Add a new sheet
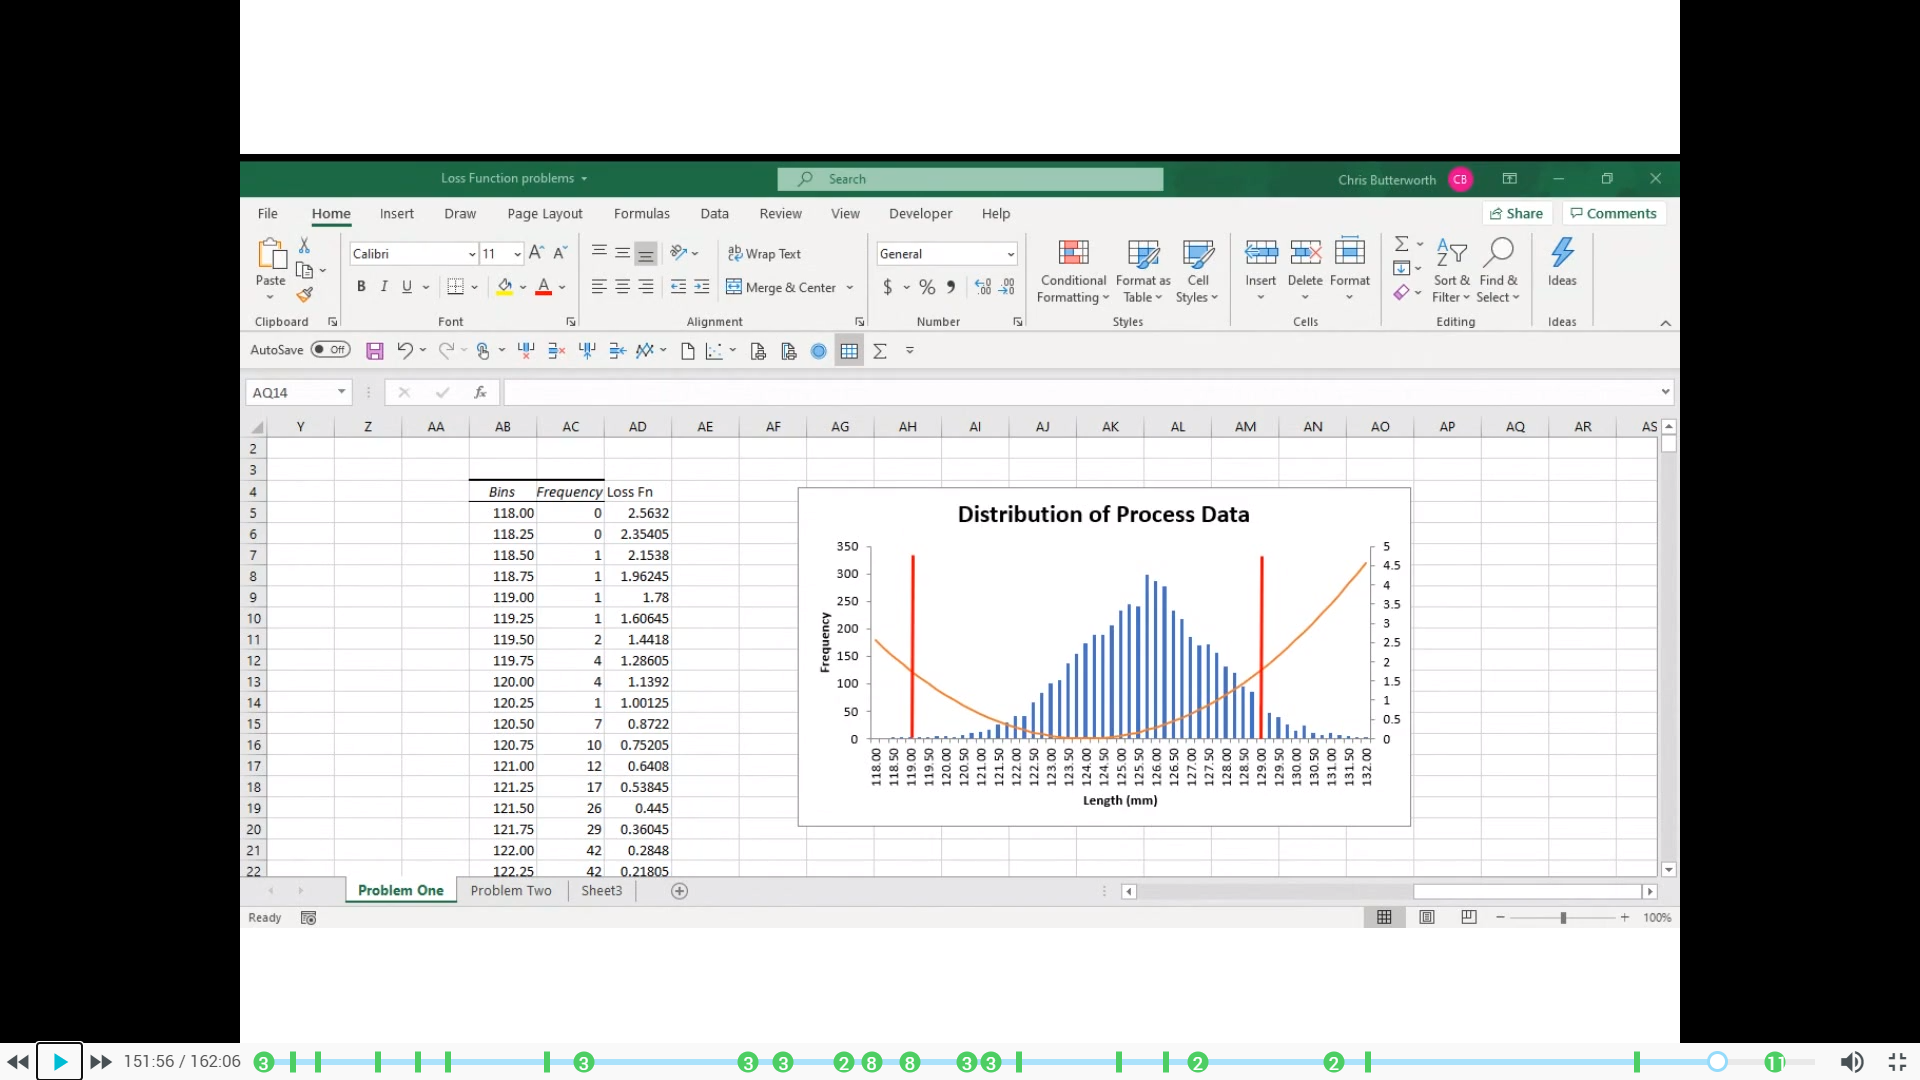This screenshot has height=1080, width=1920. [x=679, y=891]
